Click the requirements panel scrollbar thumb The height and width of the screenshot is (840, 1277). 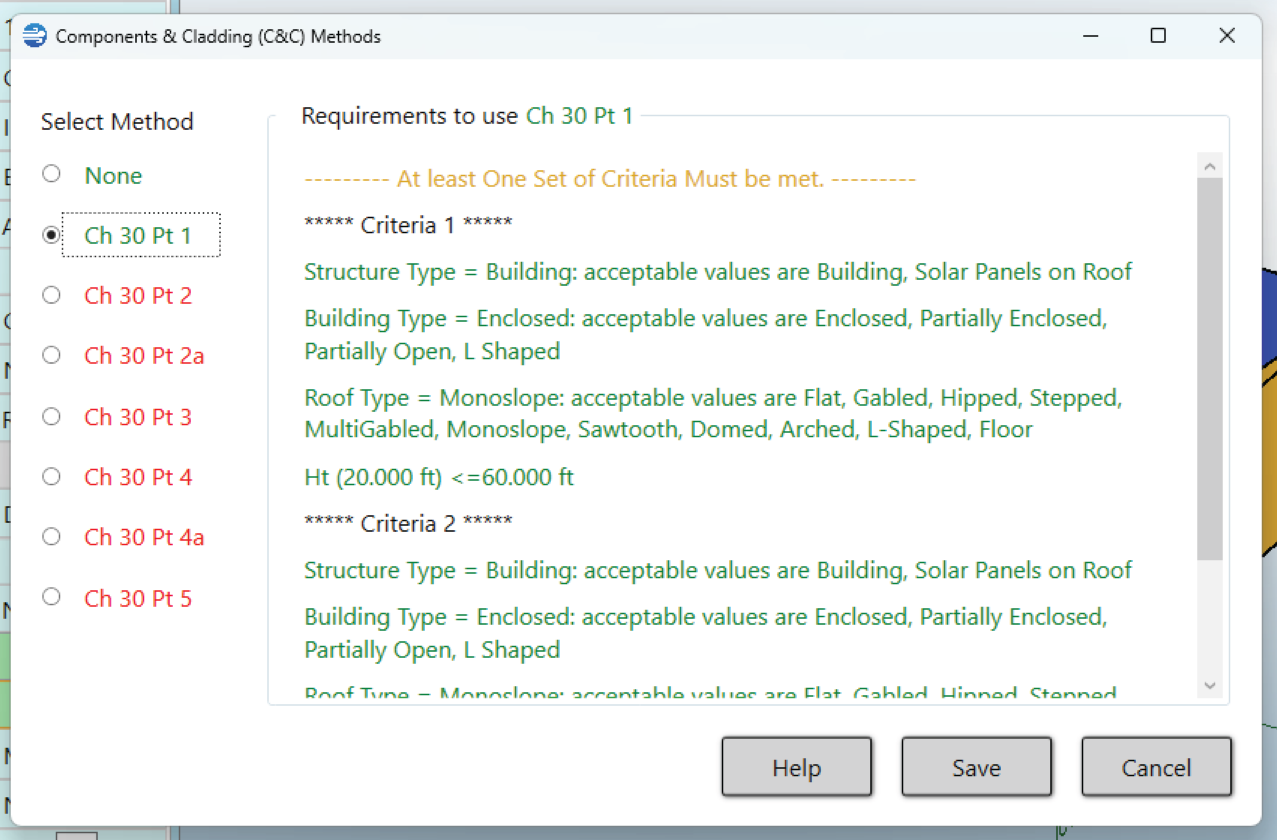click(1209, 368)
